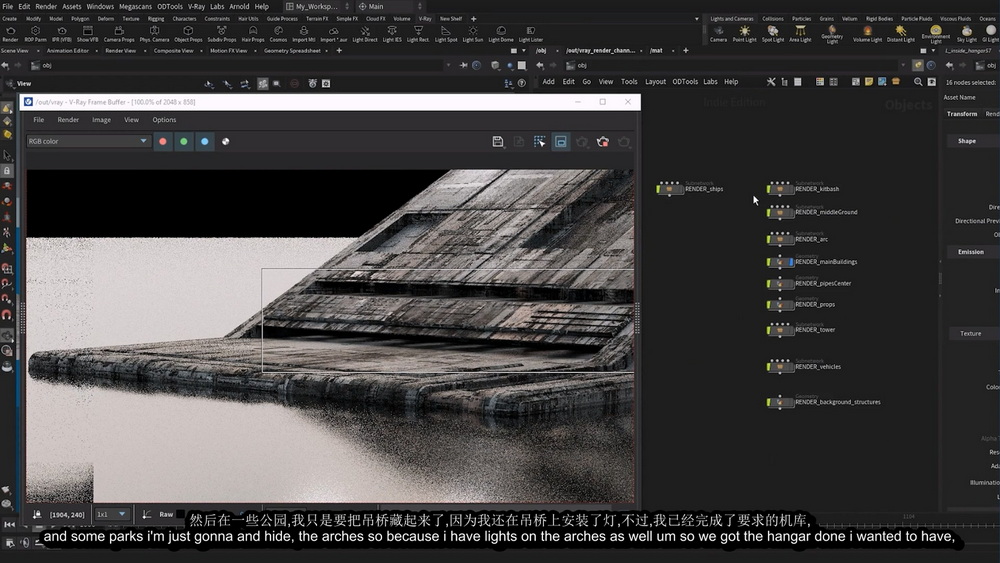Toggle the blue channel in Frame Buffer

[x=205, y=142]
